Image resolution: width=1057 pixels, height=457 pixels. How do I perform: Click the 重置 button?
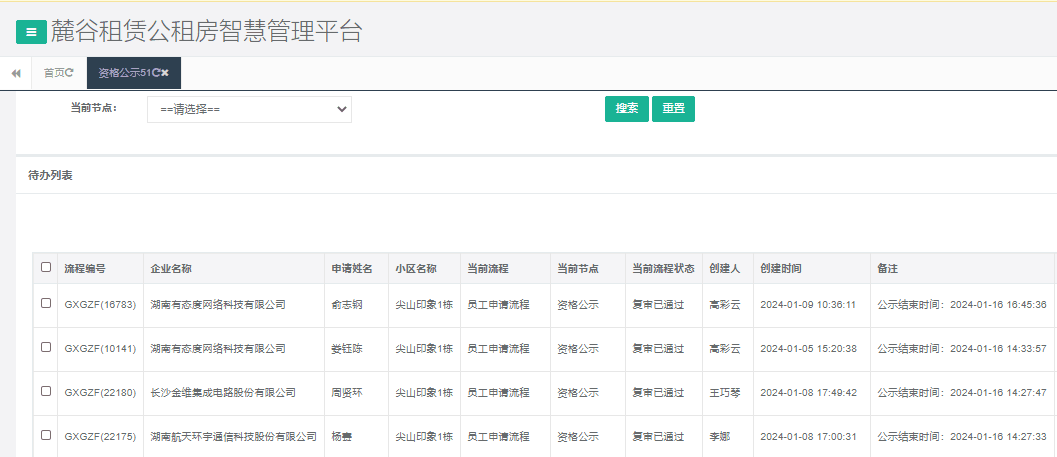coord(673,109)
